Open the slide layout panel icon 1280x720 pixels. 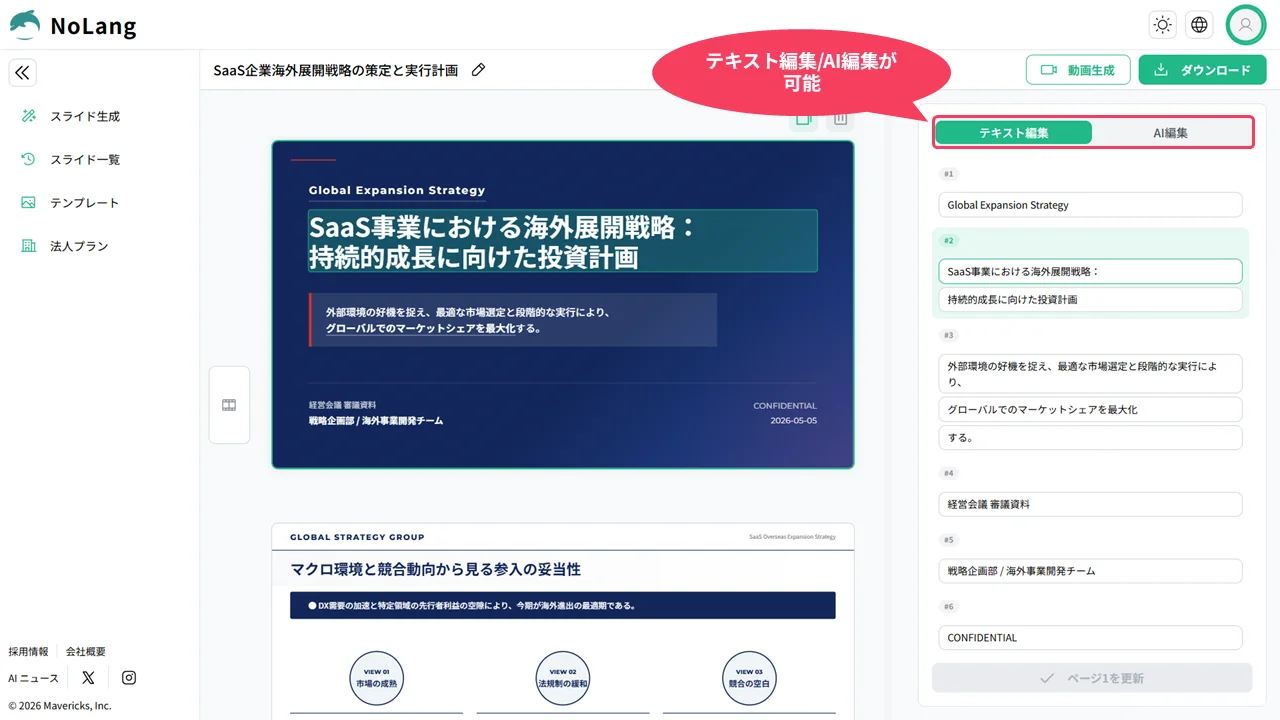click(x=229, y=405)
